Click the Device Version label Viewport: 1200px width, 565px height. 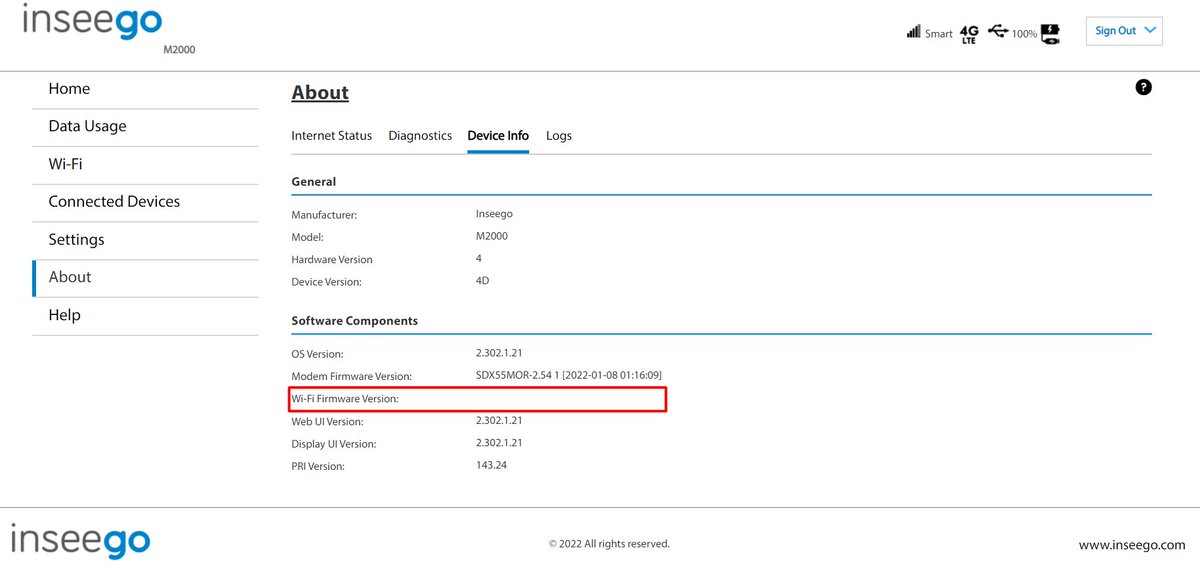click(x=326, y=282)
